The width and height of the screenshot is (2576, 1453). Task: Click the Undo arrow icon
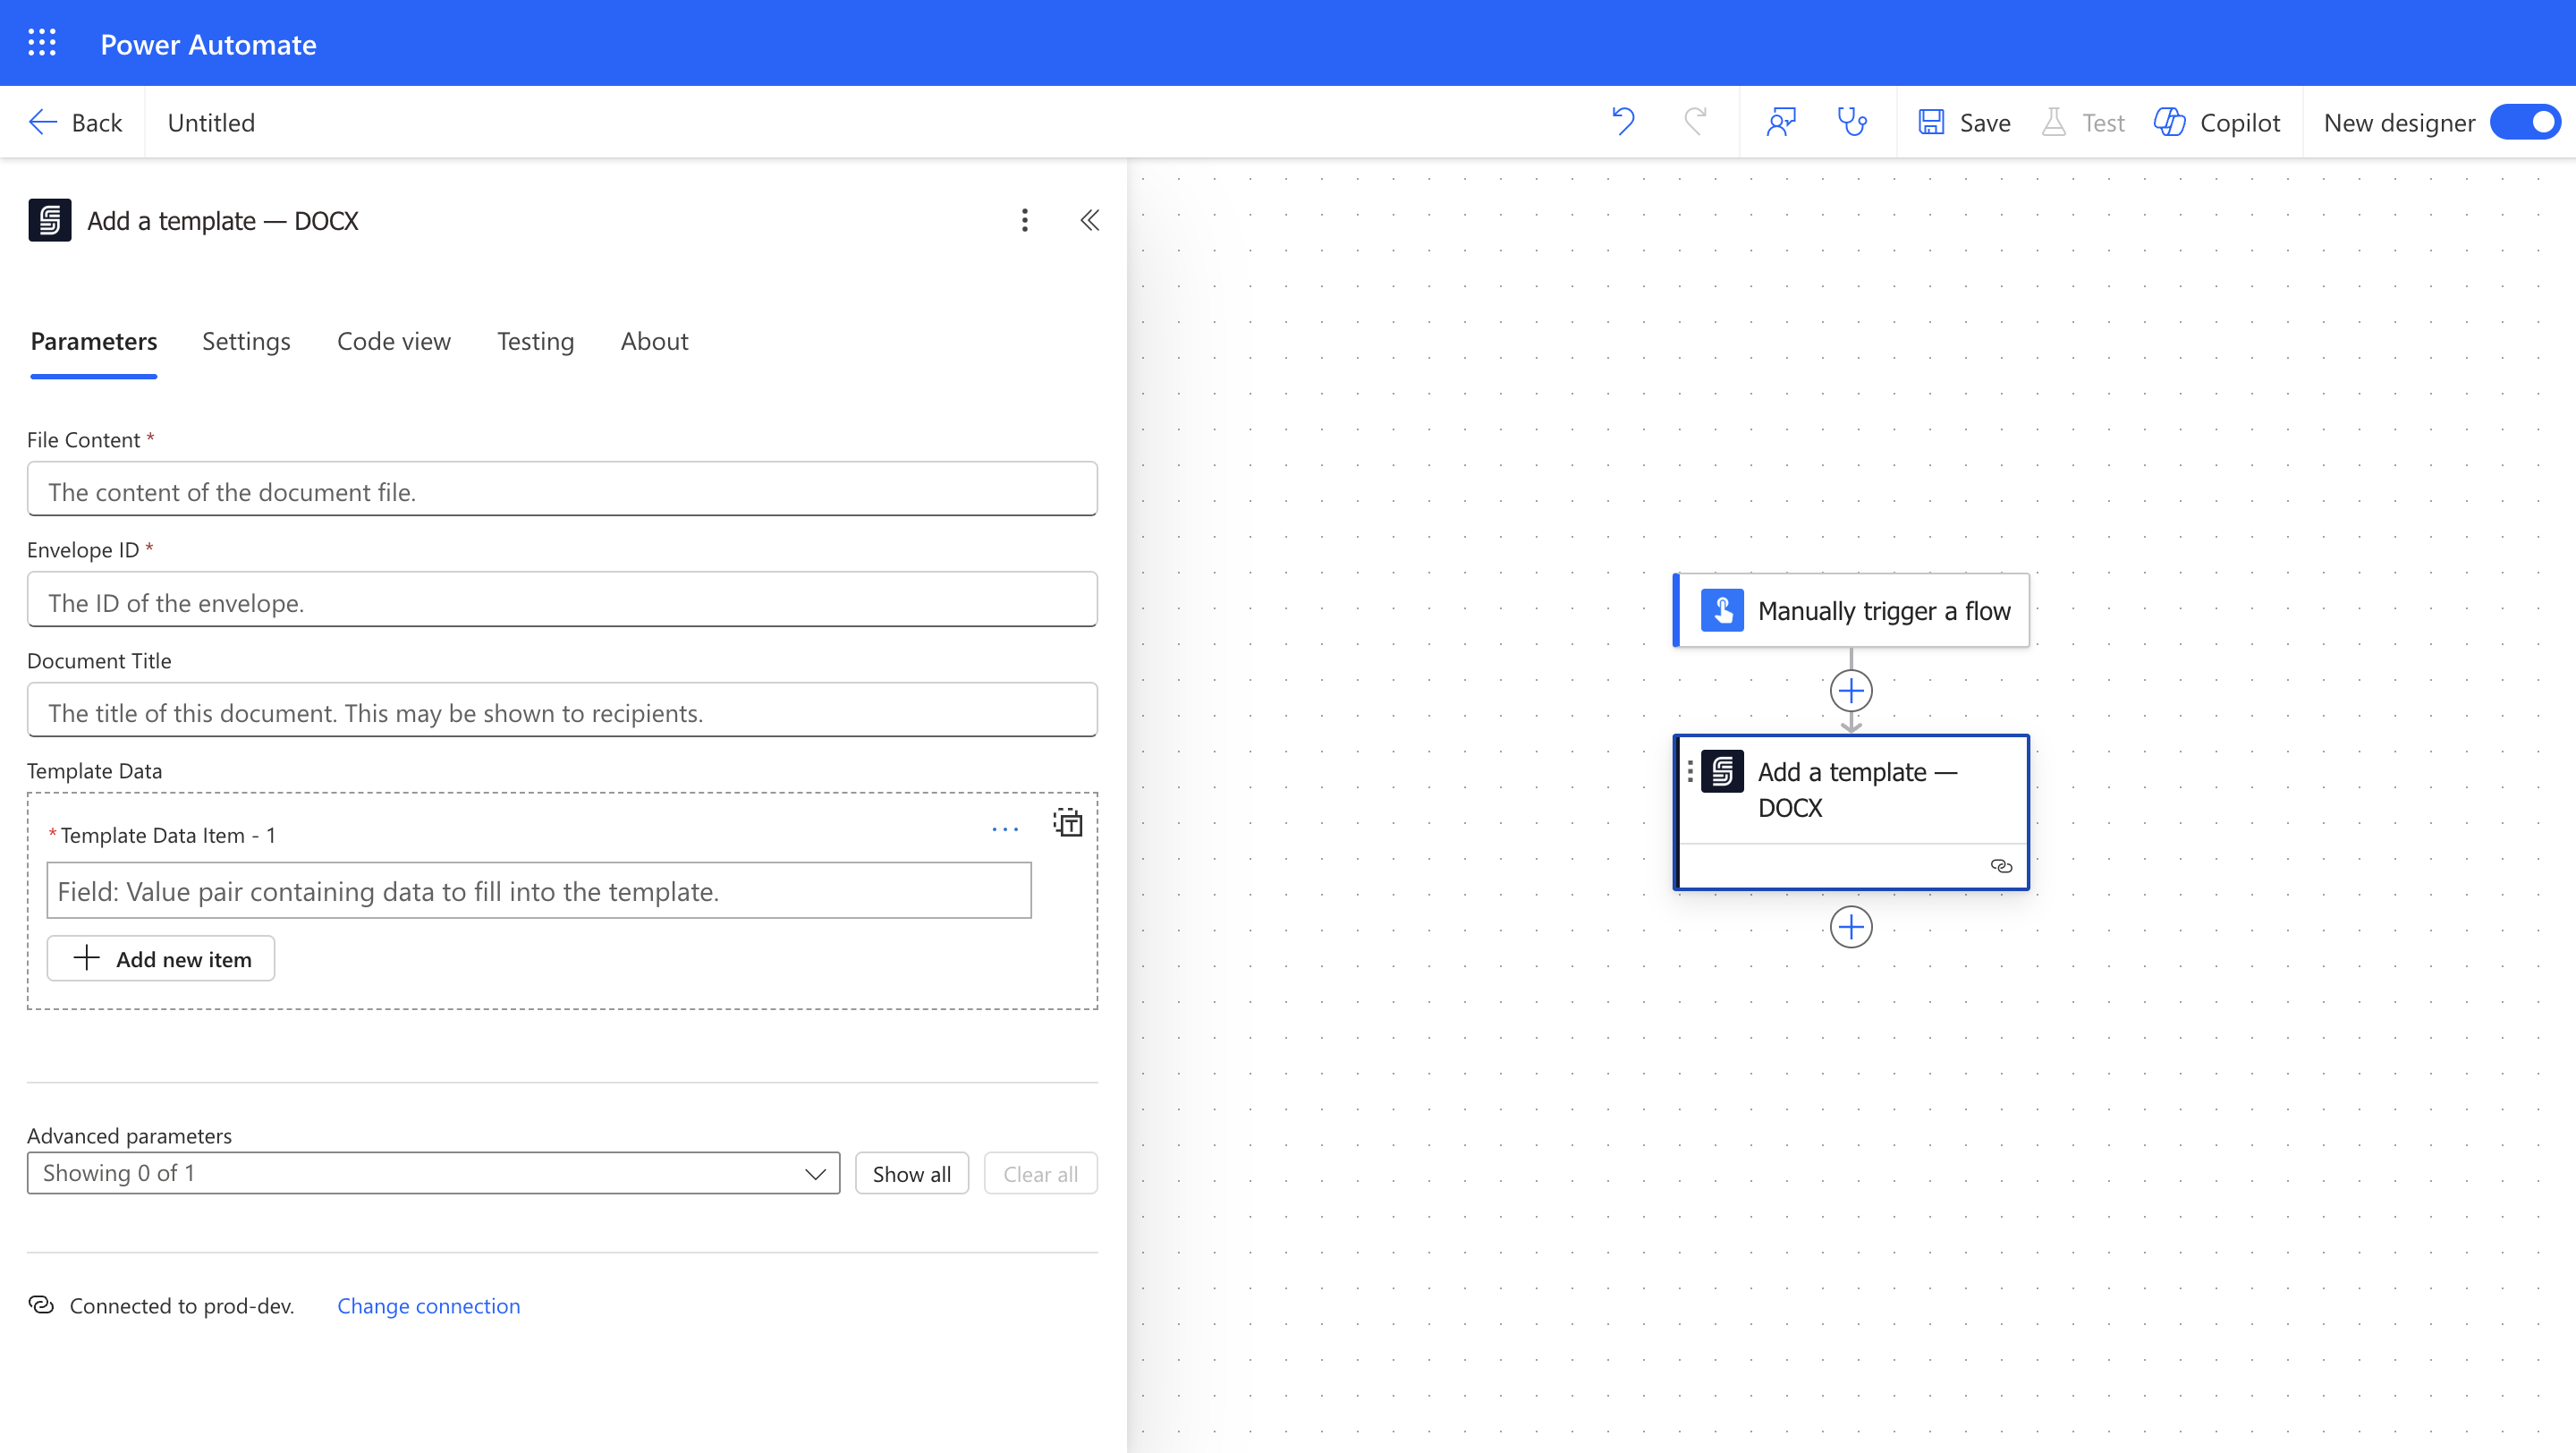(1623, 122)
